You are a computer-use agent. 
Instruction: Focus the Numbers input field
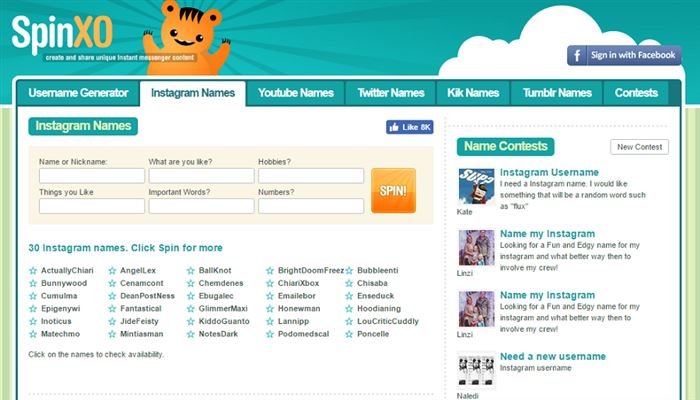click(x=311, y=206)
